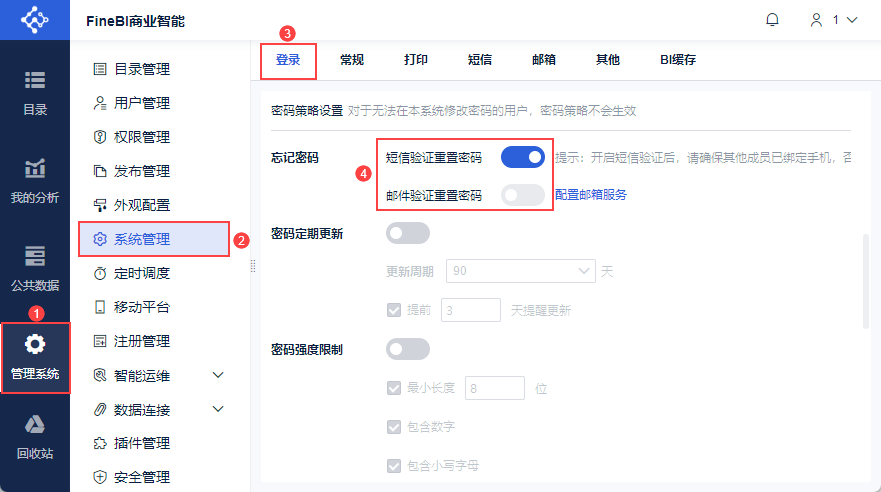Open the 更新周期 dropdown
Image resolution: width=881 pixels, height=492 pixels.
pos(520,271)
